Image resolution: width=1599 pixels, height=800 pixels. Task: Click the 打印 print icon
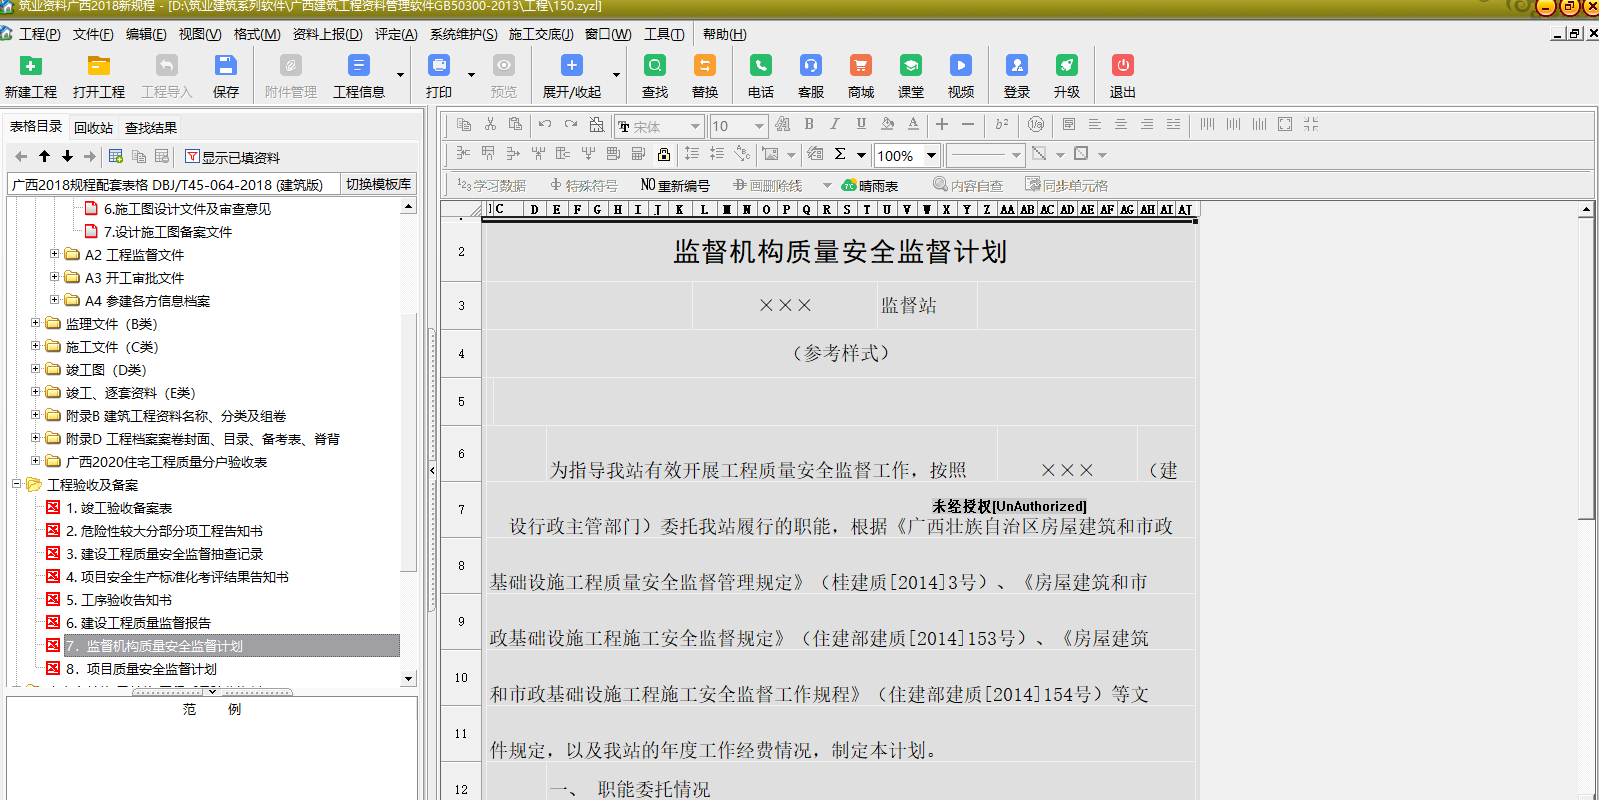(438, 66)
